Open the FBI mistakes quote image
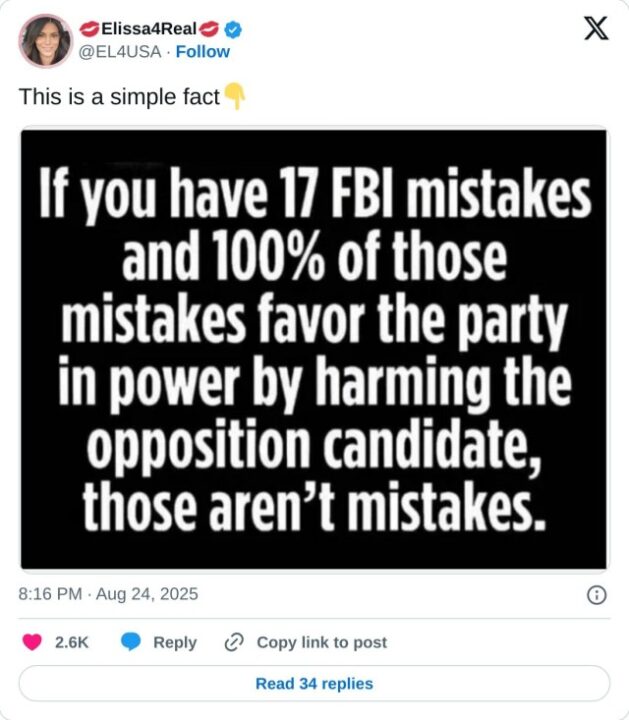 [x=314, y=349]
